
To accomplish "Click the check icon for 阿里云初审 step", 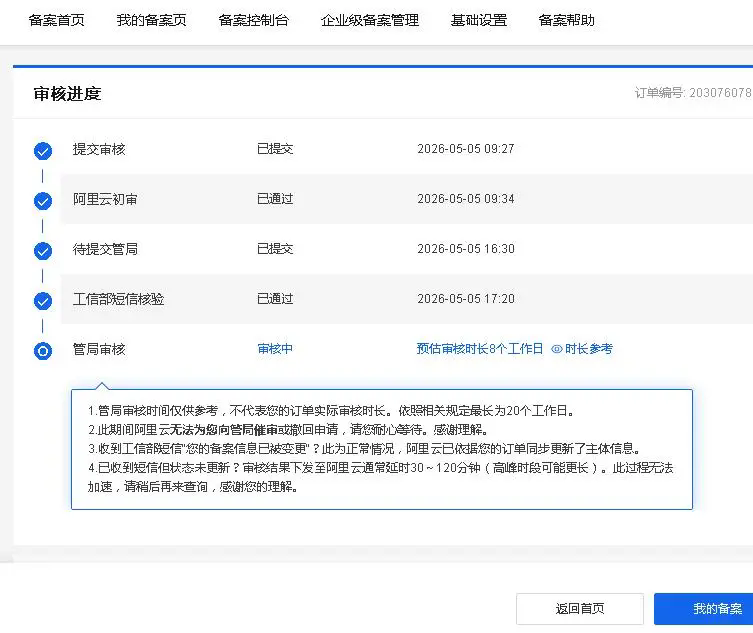I will click(x=43, y=201).
